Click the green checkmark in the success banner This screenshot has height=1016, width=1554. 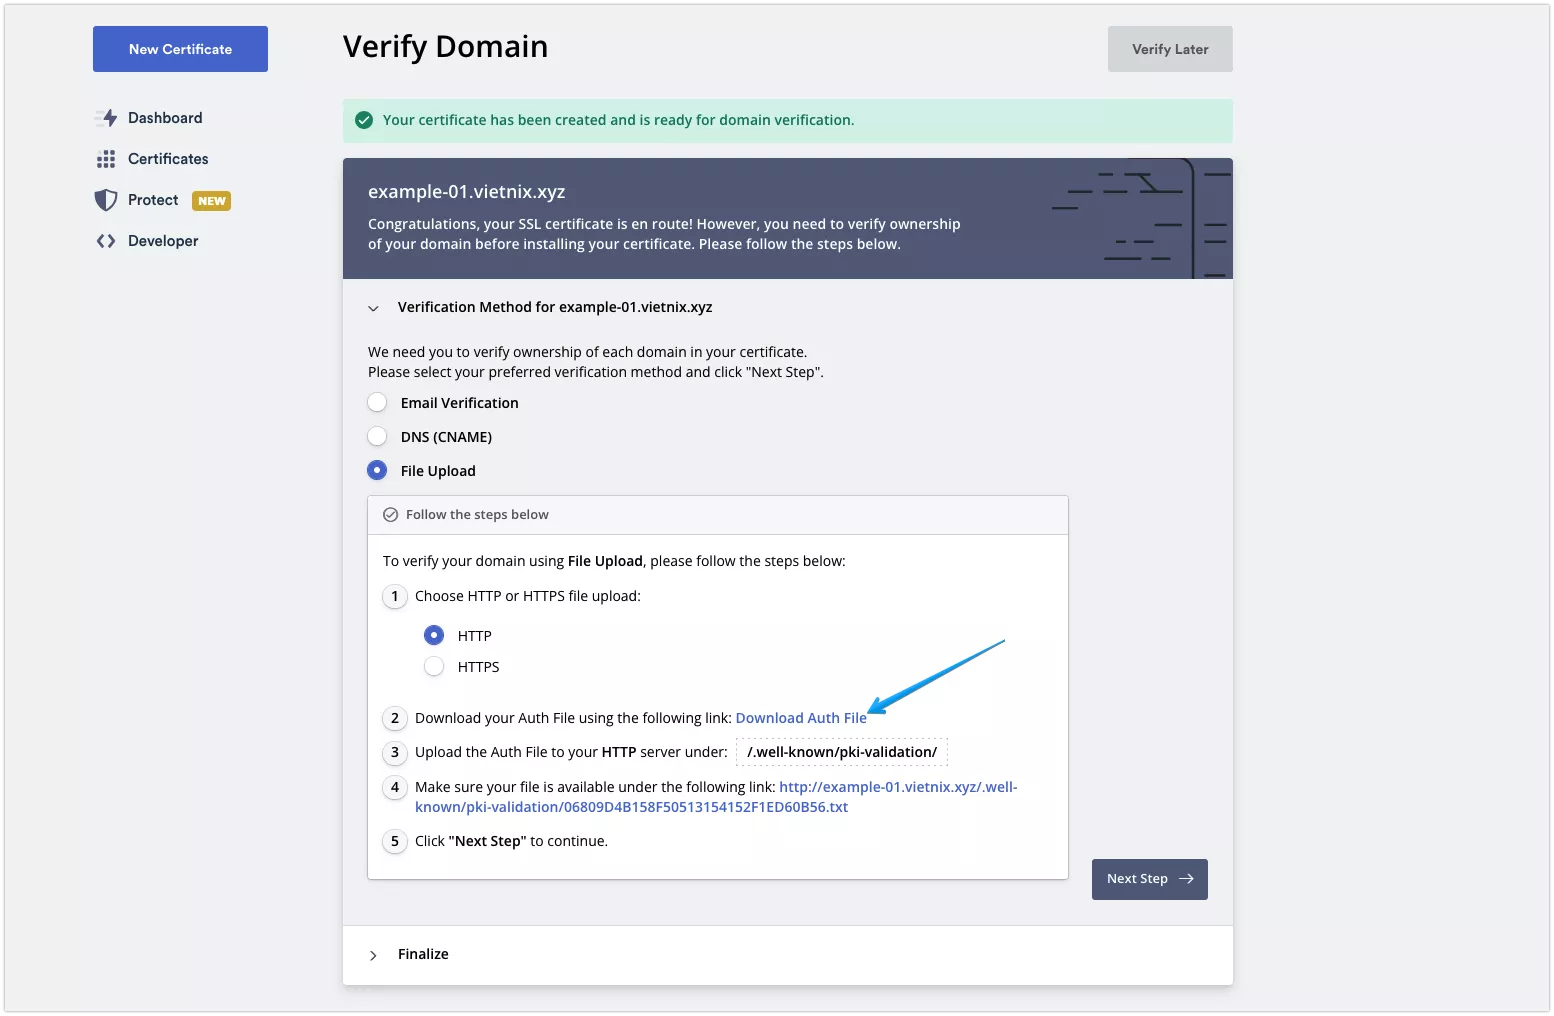click(365, 119)
